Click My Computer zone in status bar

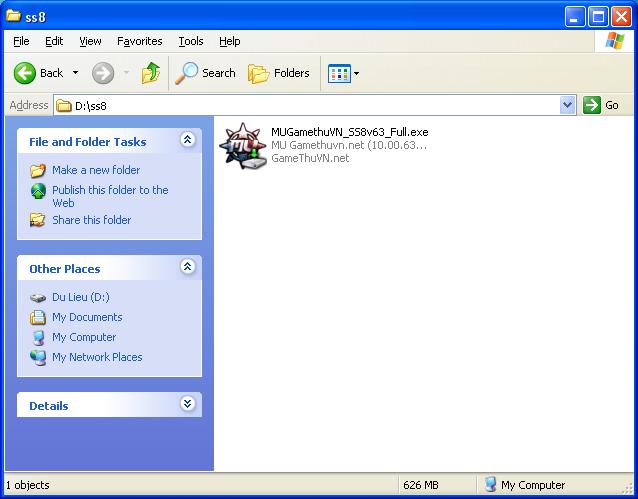coord(525,485)
